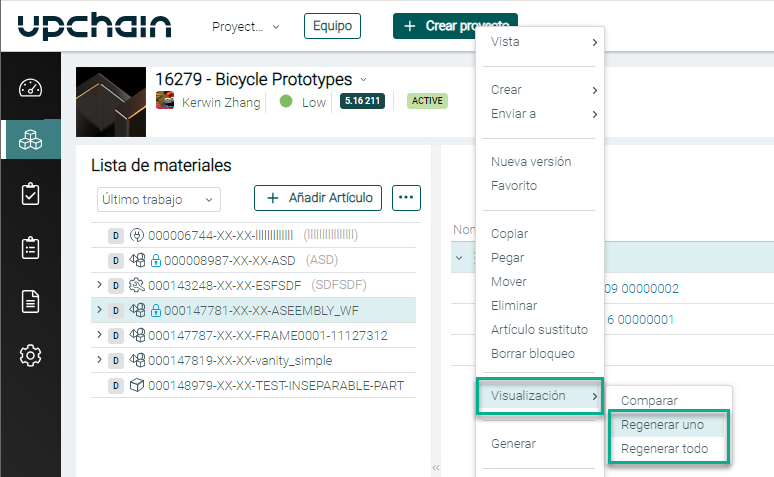Open the BOM cubes icon in sidebar
The image size is (774, 477).
31,140
